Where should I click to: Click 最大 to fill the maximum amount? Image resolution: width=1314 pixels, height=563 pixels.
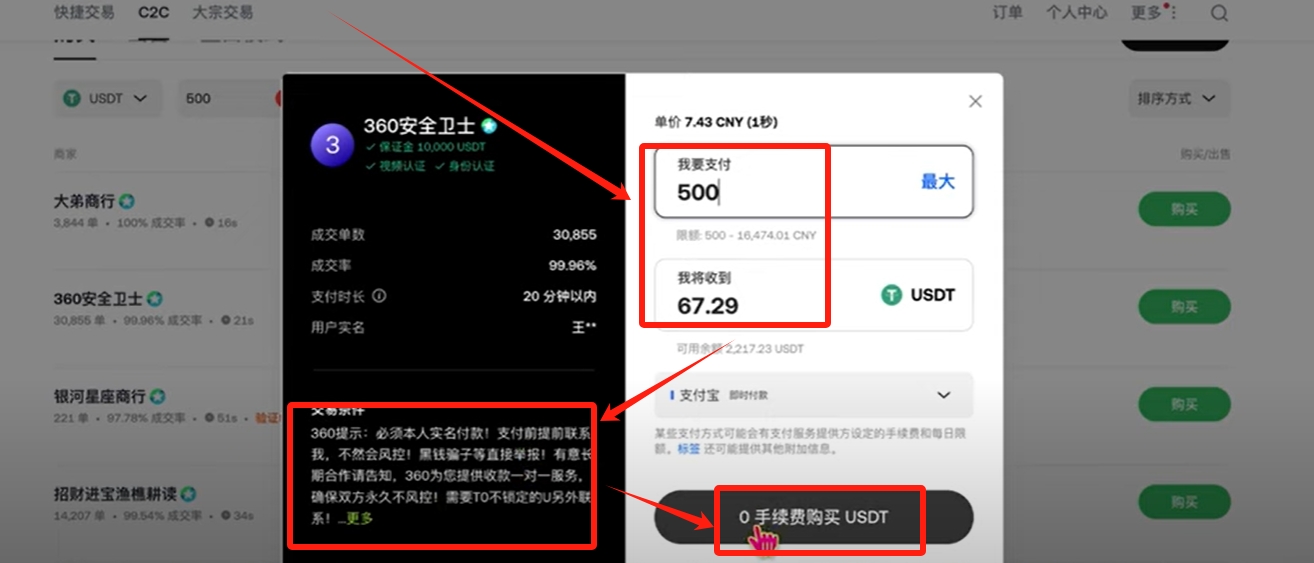coord(937,182)
